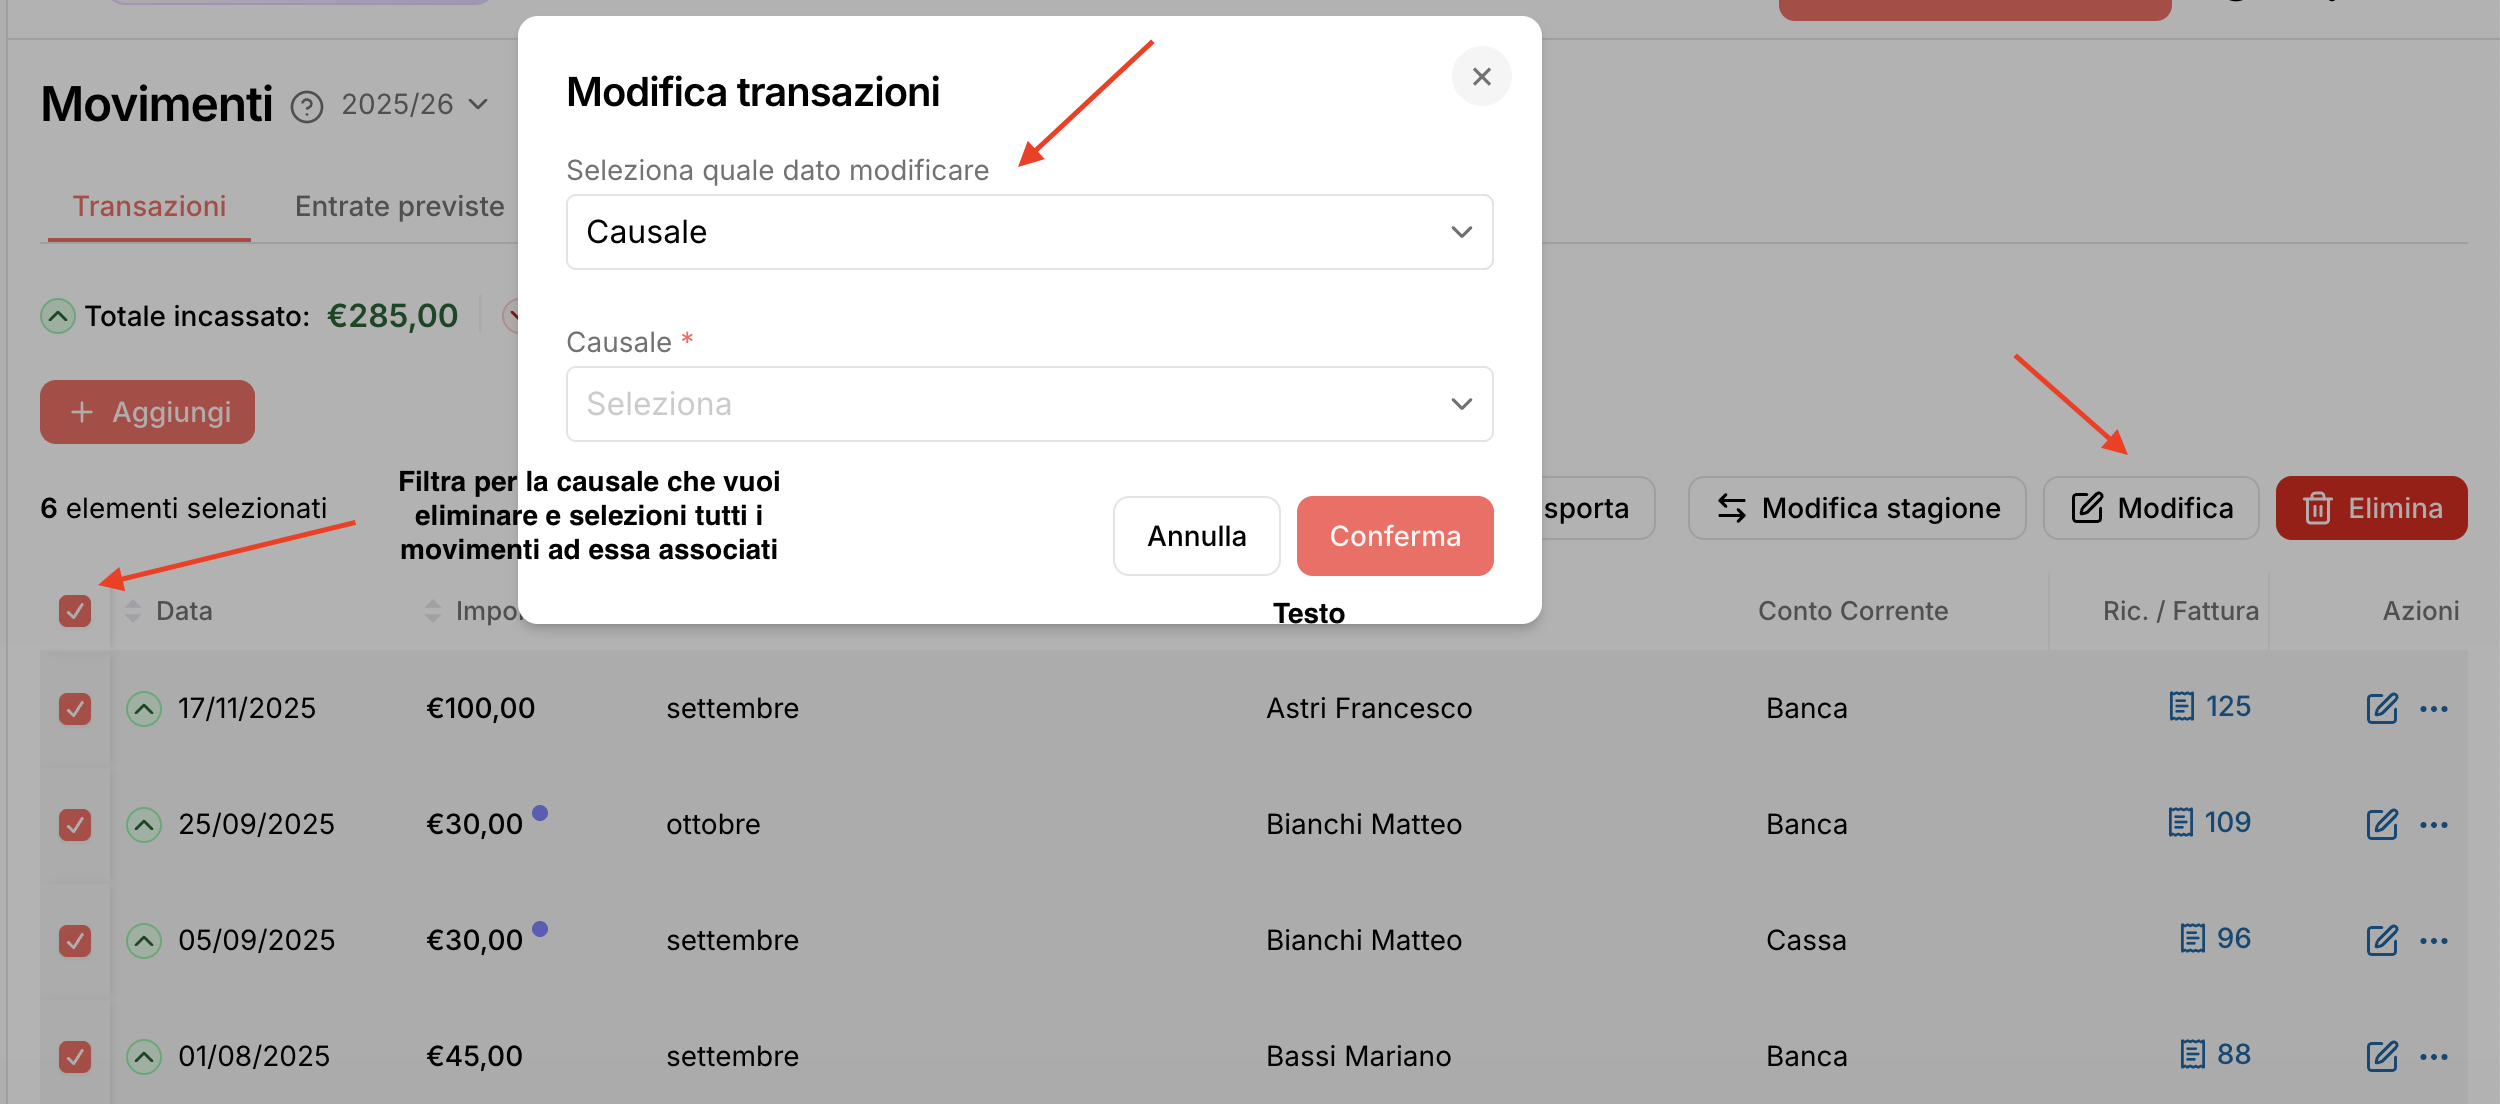Open more actions for Bassi Mariano row
The image size is (2500, 1104).
pos(2434,1057)
